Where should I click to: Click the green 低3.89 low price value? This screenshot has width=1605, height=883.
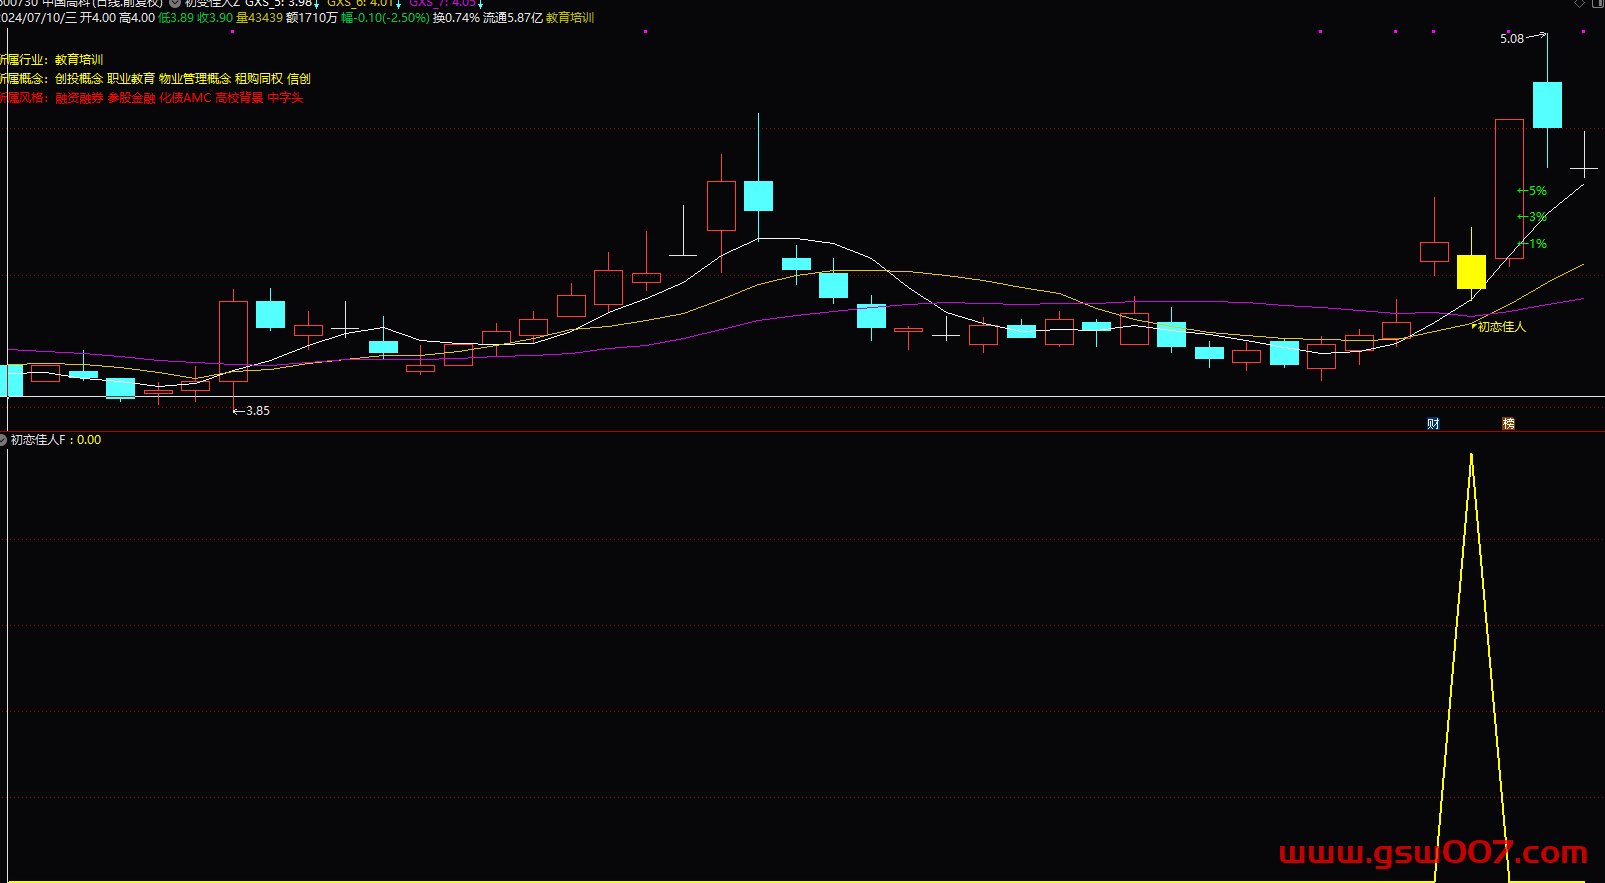[176, 18]
